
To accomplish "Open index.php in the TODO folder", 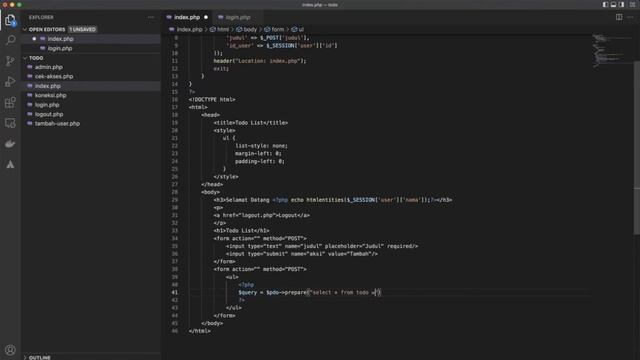I will tap(48, 86).
